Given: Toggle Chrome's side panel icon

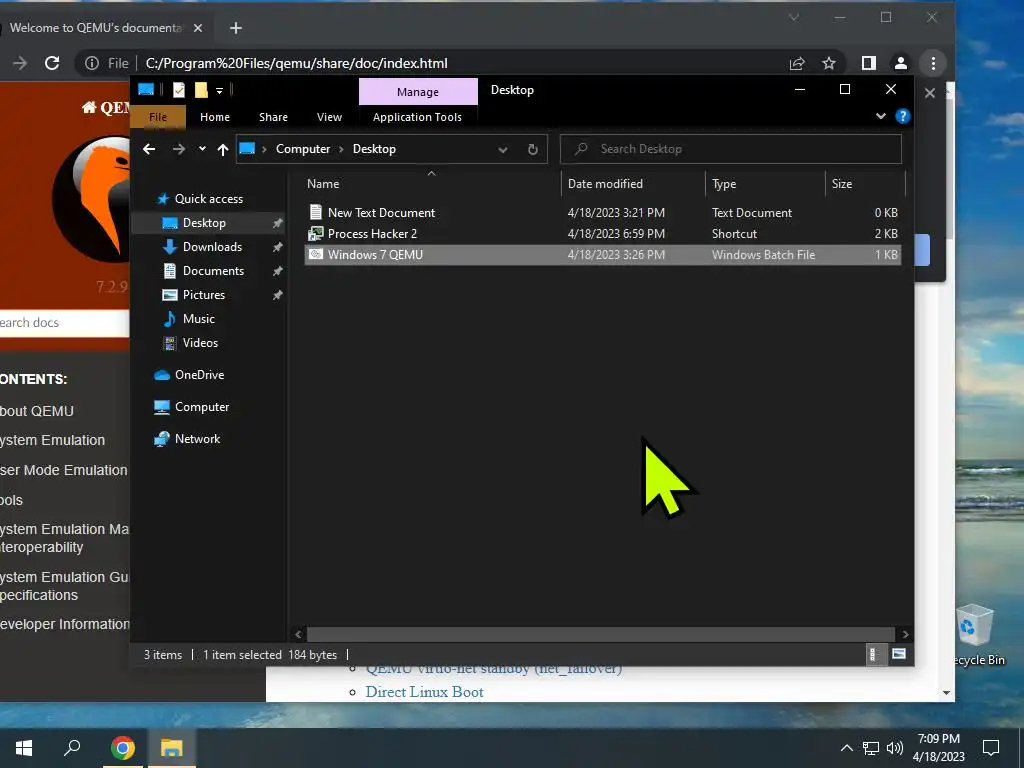Looking at the screenshot, I should click(869, 63).
